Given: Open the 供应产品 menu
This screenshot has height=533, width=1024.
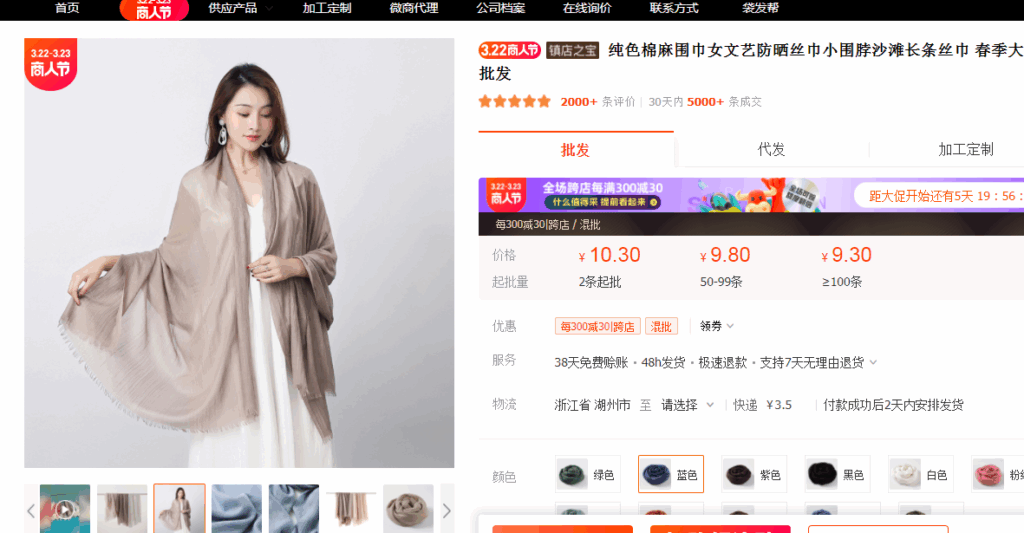Looking at the screenshot, I should pyautogui.click(x=240, y=8).
